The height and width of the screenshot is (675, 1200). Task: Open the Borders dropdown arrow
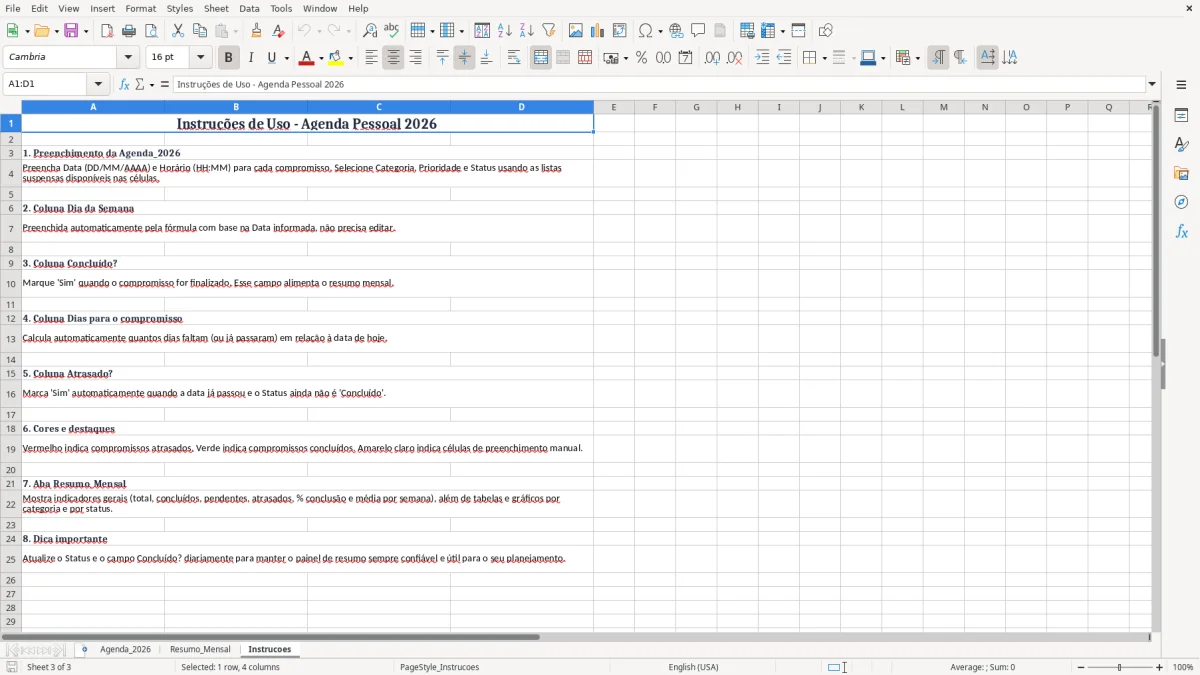coord(823,58)
